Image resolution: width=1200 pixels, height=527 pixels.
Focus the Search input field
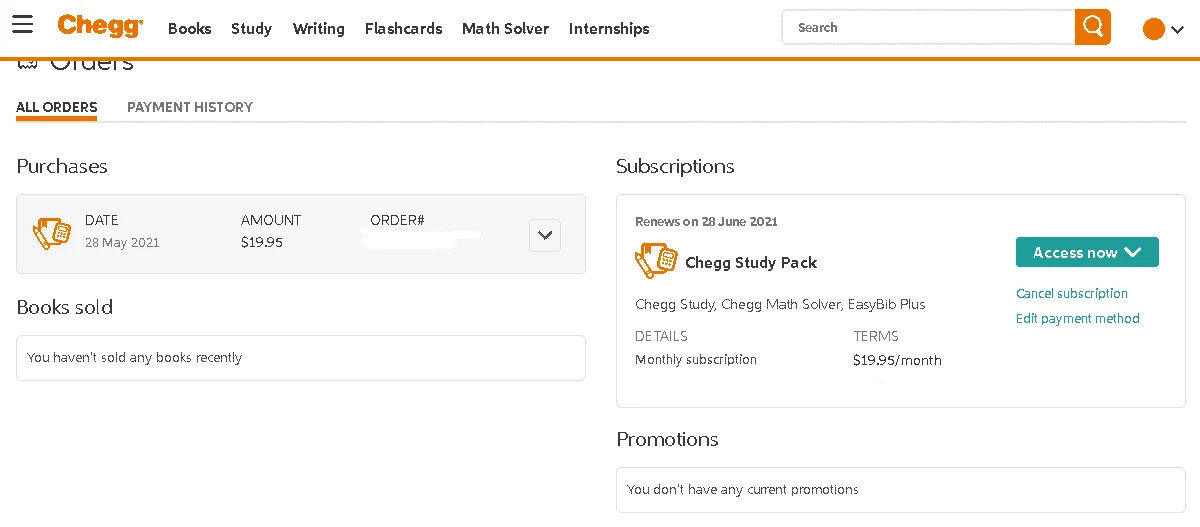(928, 27)
